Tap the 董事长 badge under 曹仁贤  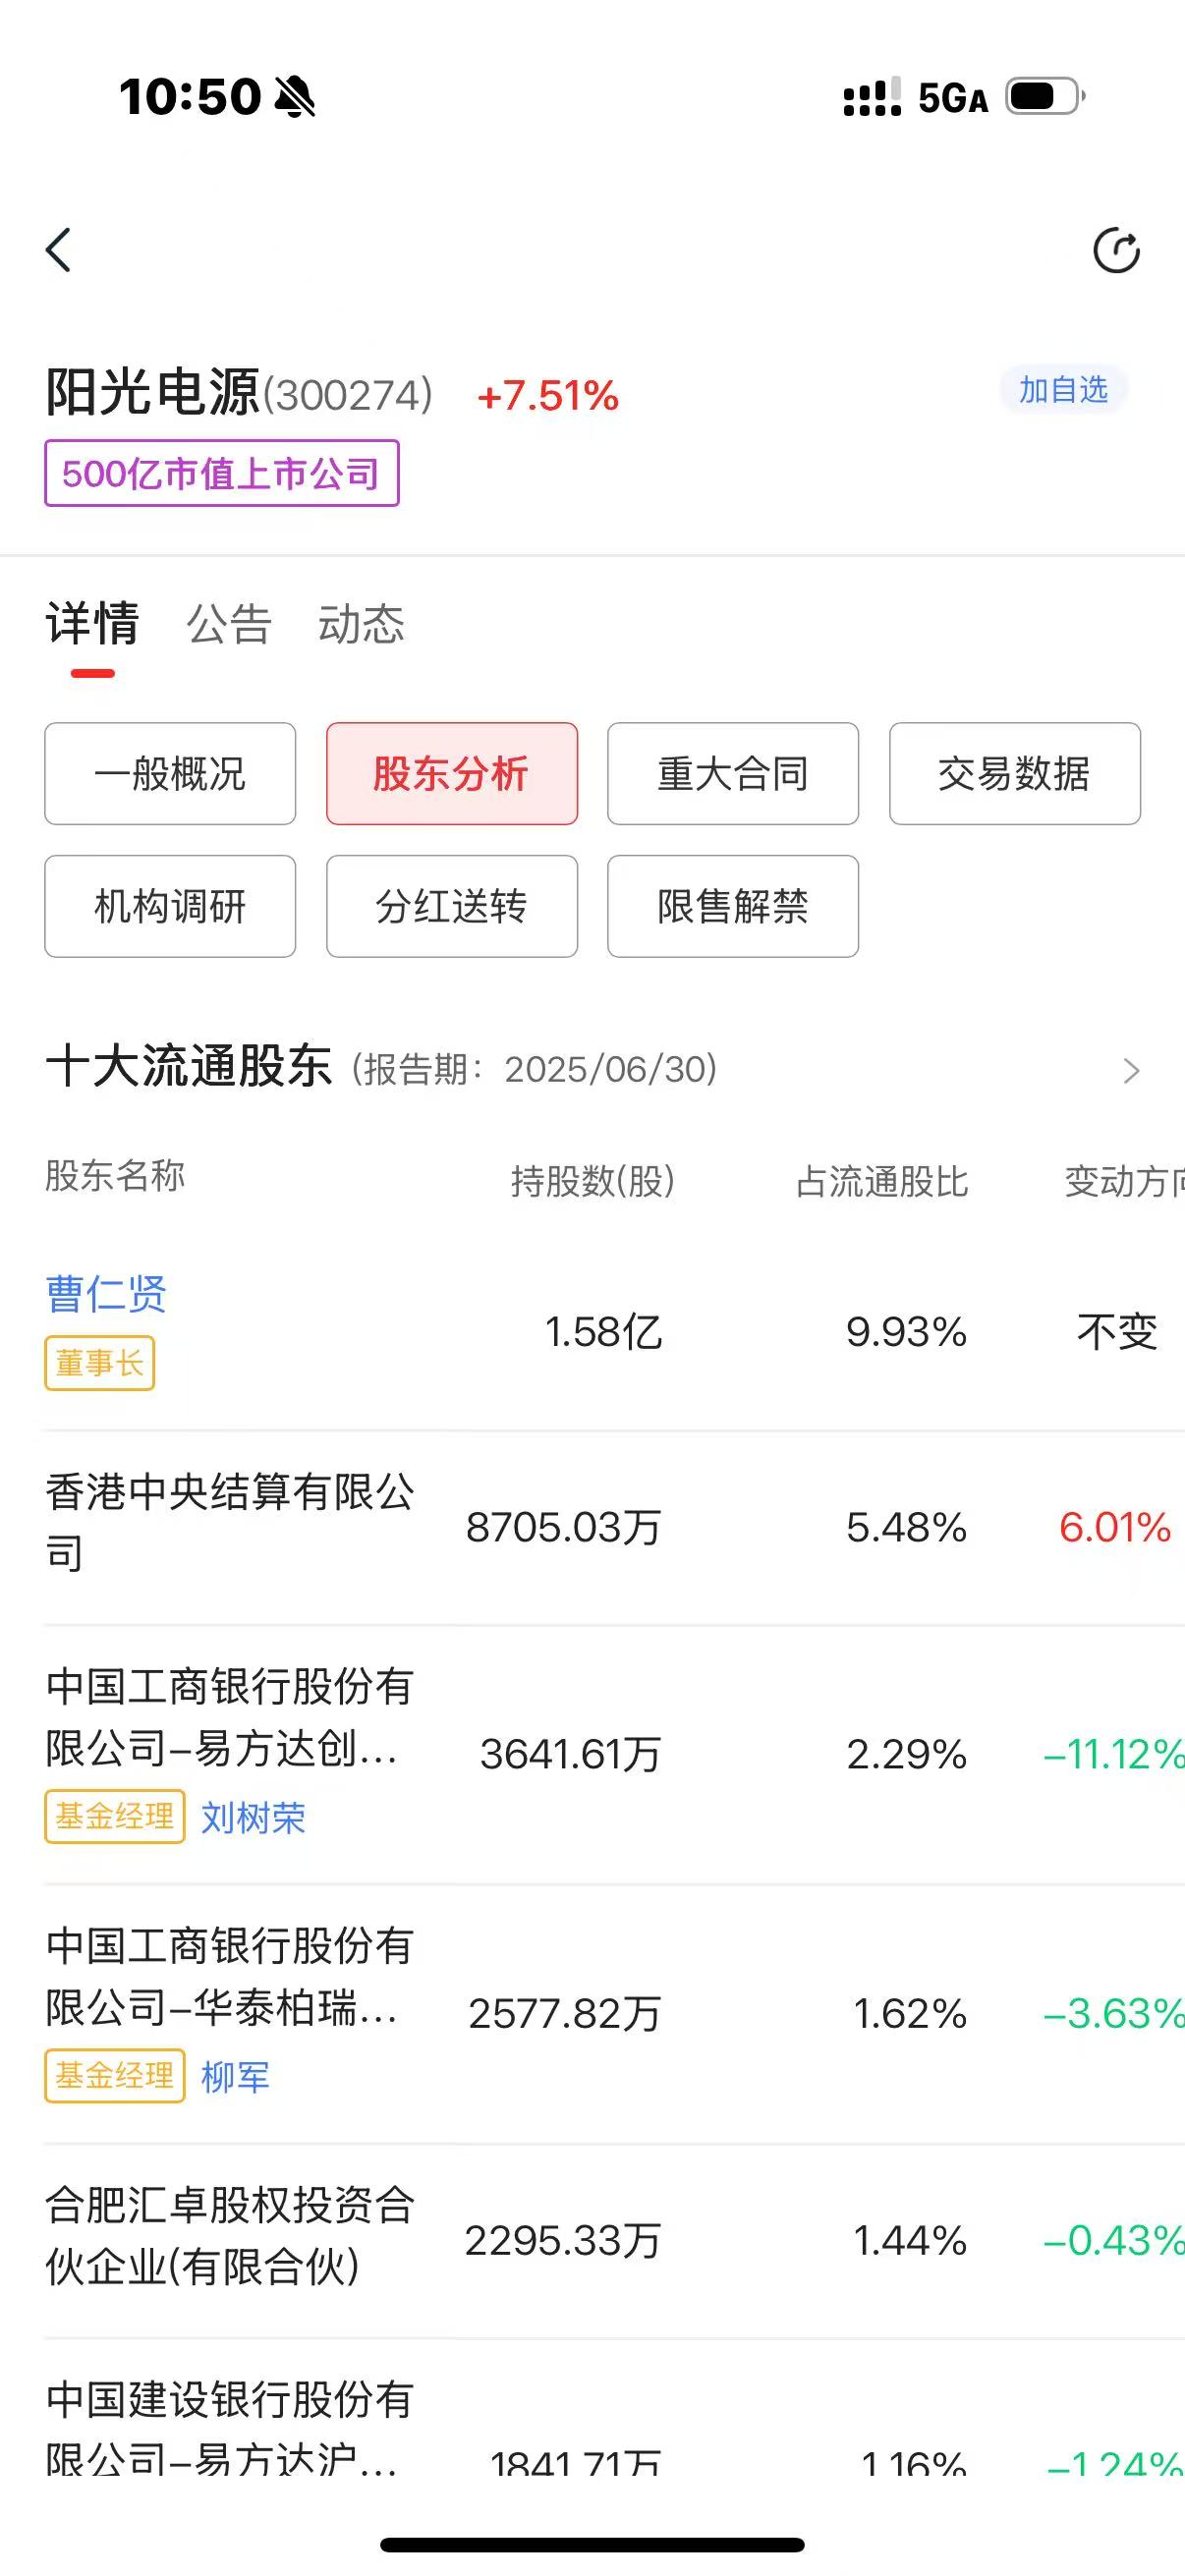(100, 1363)
